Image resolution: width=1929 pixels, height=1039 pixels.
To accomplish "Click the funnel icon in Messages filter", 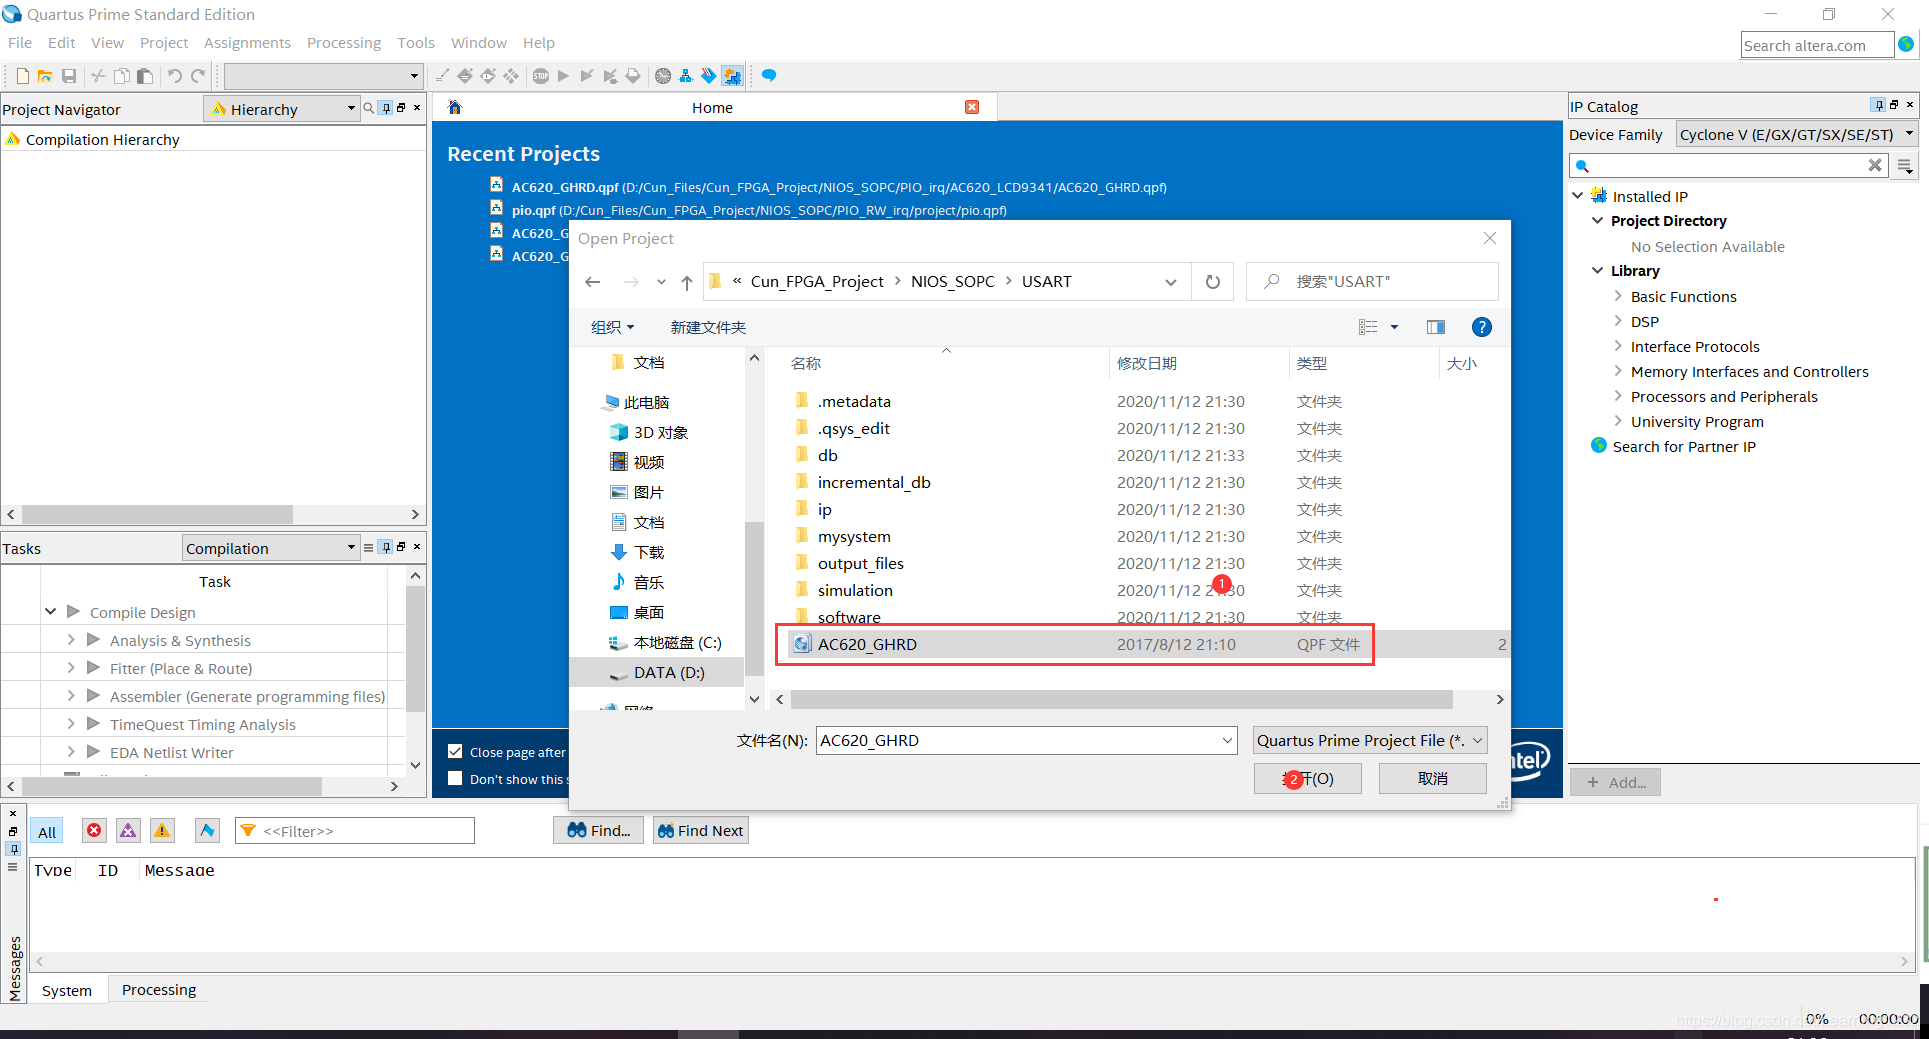I will click(248, 830).
